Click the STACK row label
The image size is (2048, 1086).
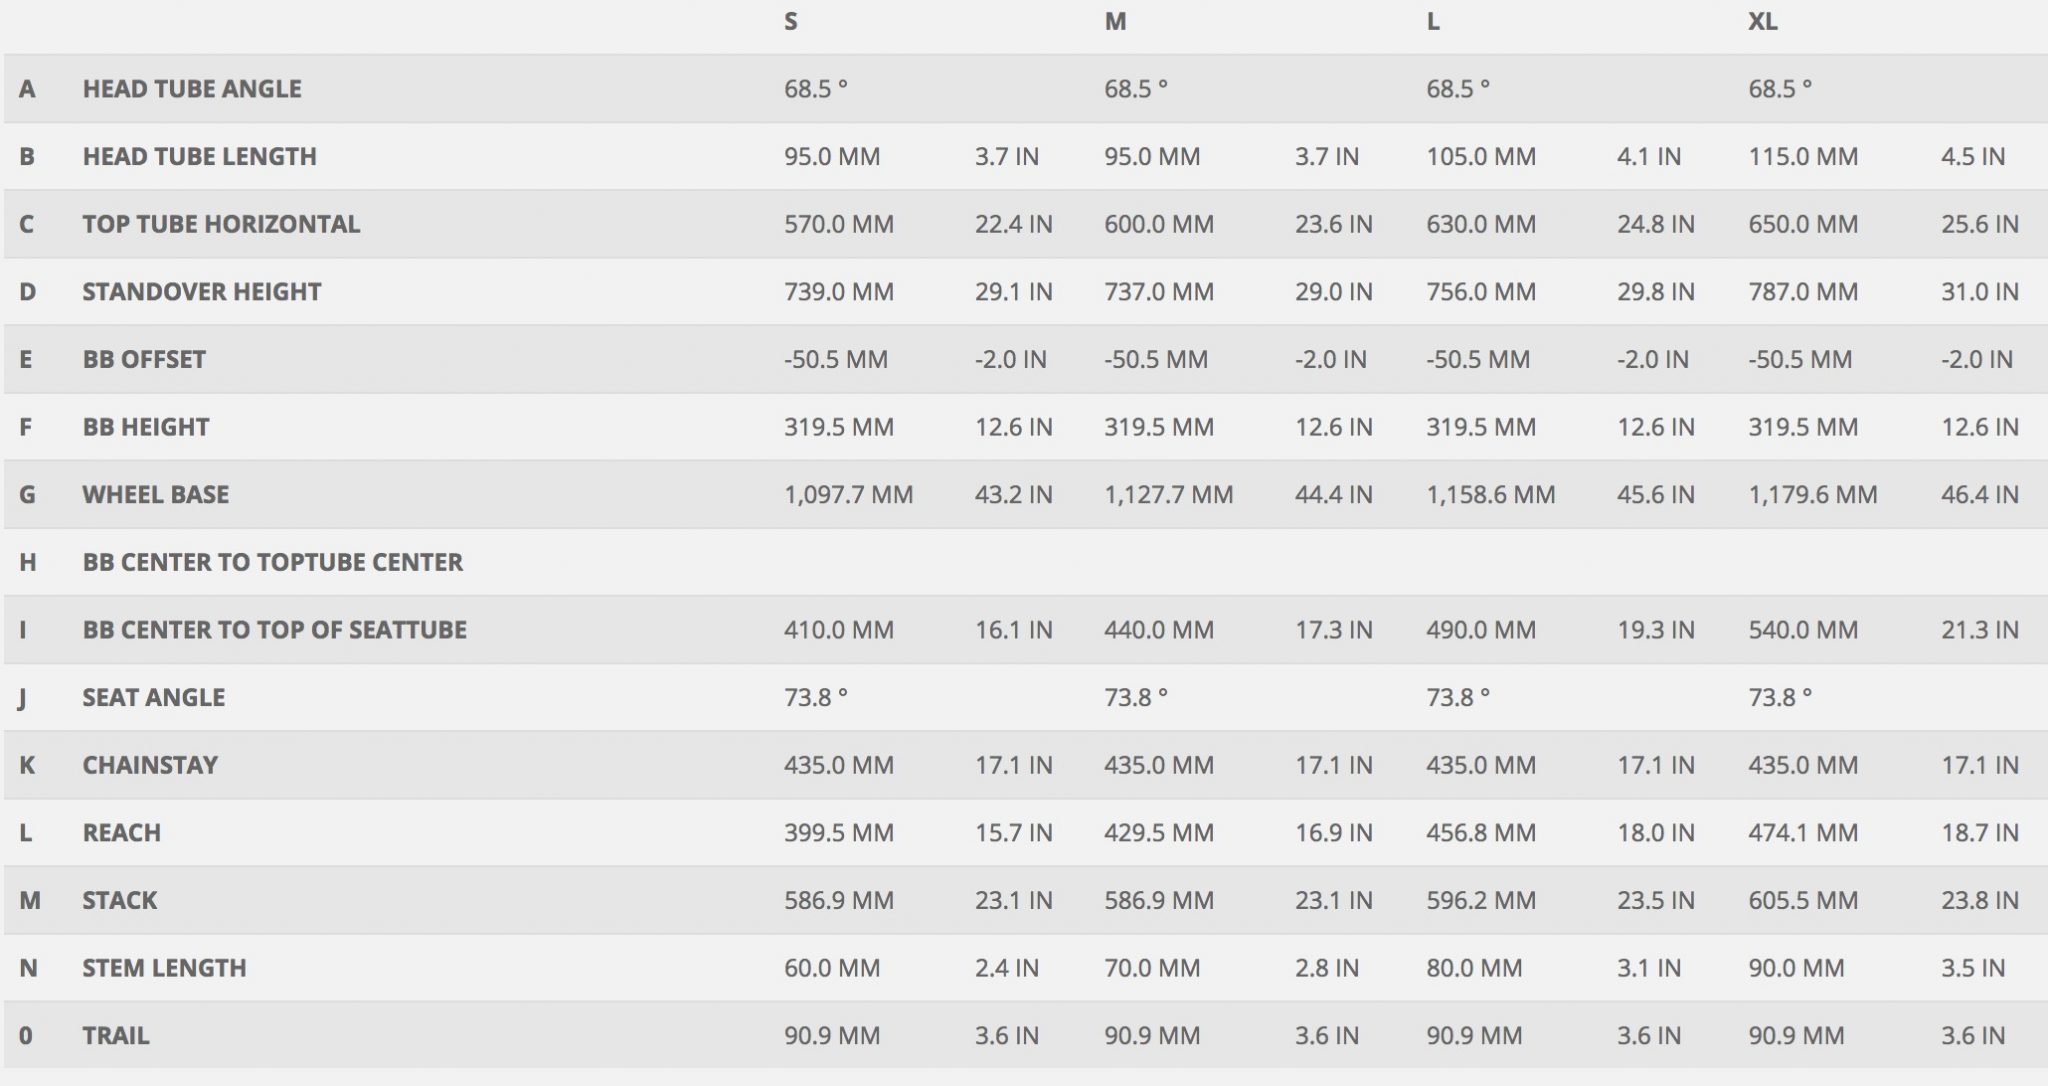coord(120,901)
